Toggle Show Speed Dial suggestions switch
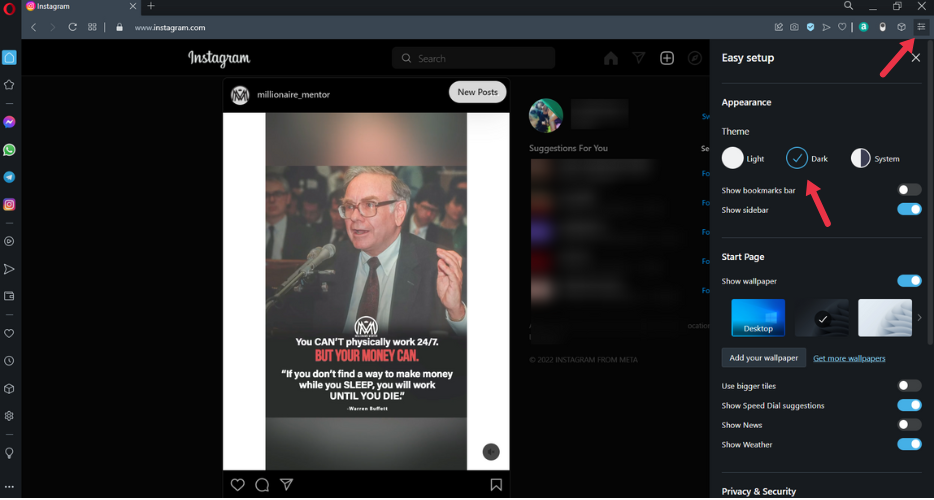 click(910, 405)
